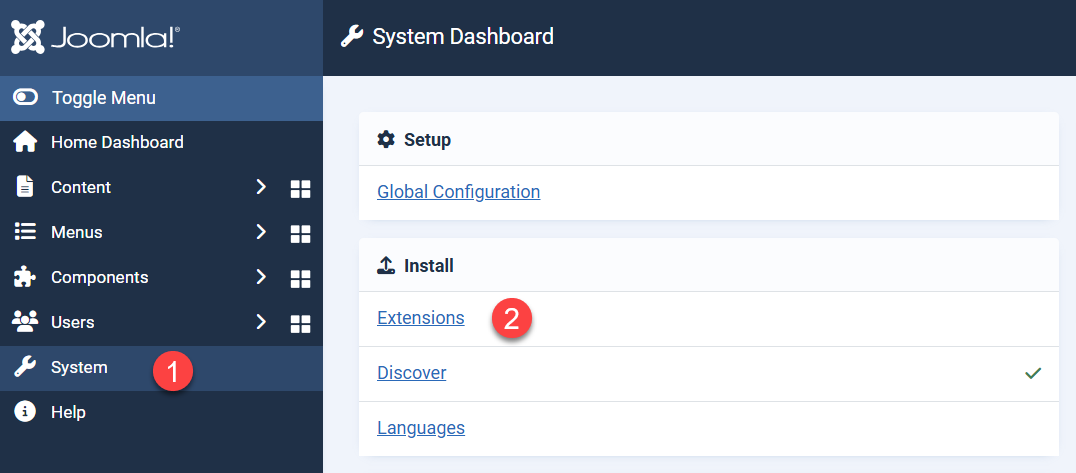1076x473 pixels.
Task: Click the Components puzzle piece icon
Action: (x=25, y=277)
